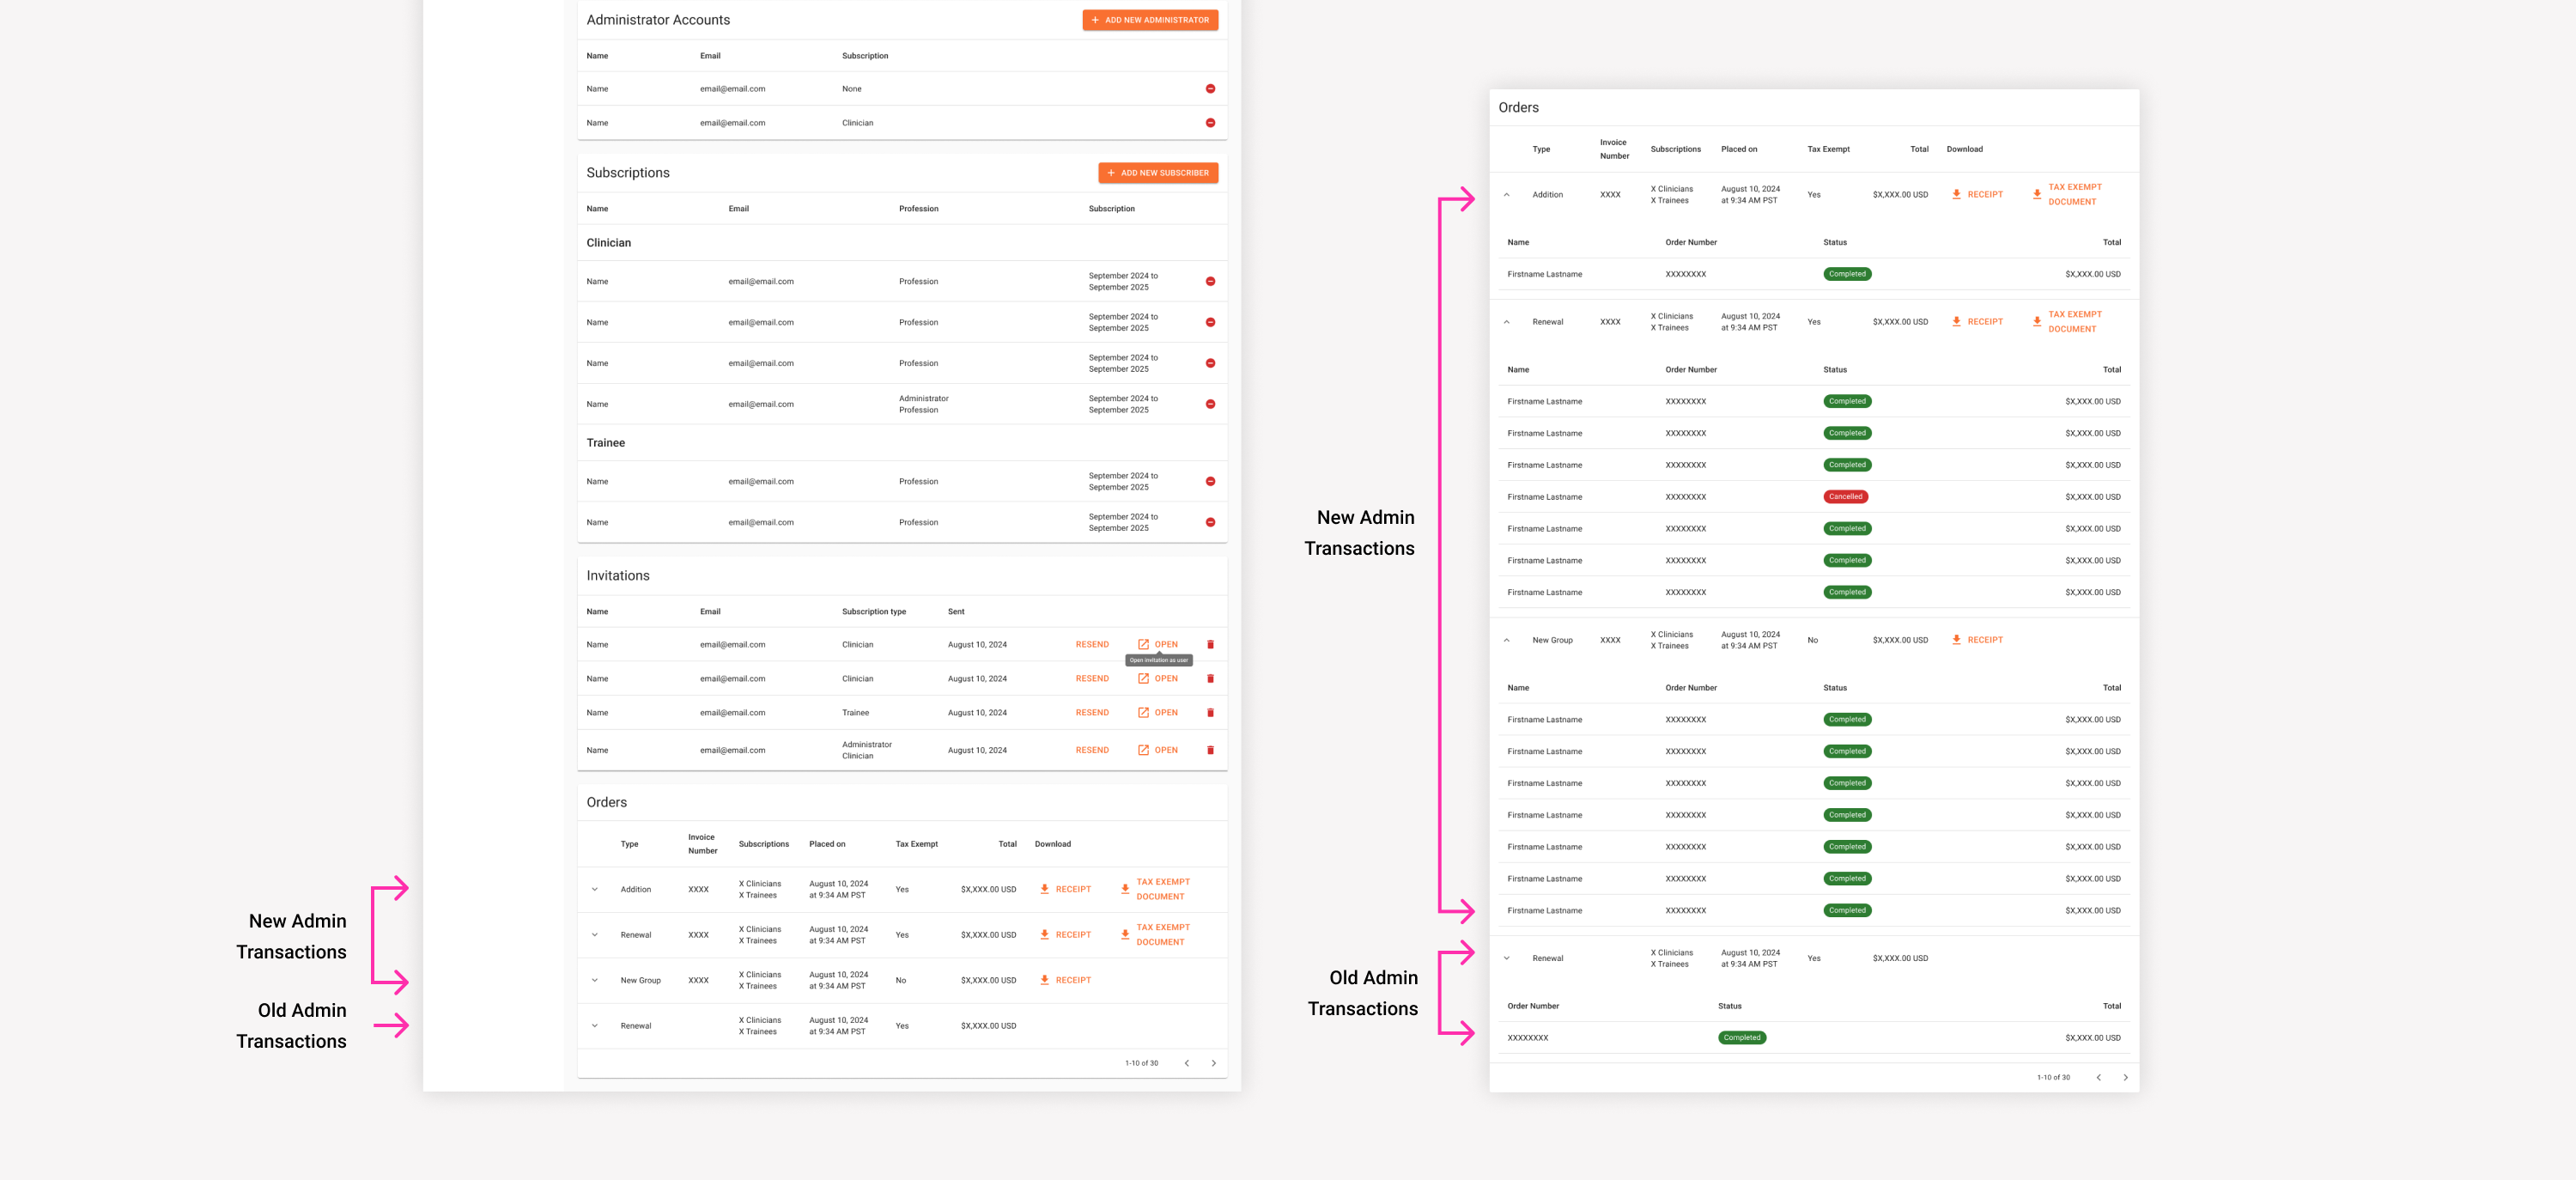Screen dimensions: 2576x1180
Task: Remove administrator with Clinician subscription
Action: tap(1210, 123)
